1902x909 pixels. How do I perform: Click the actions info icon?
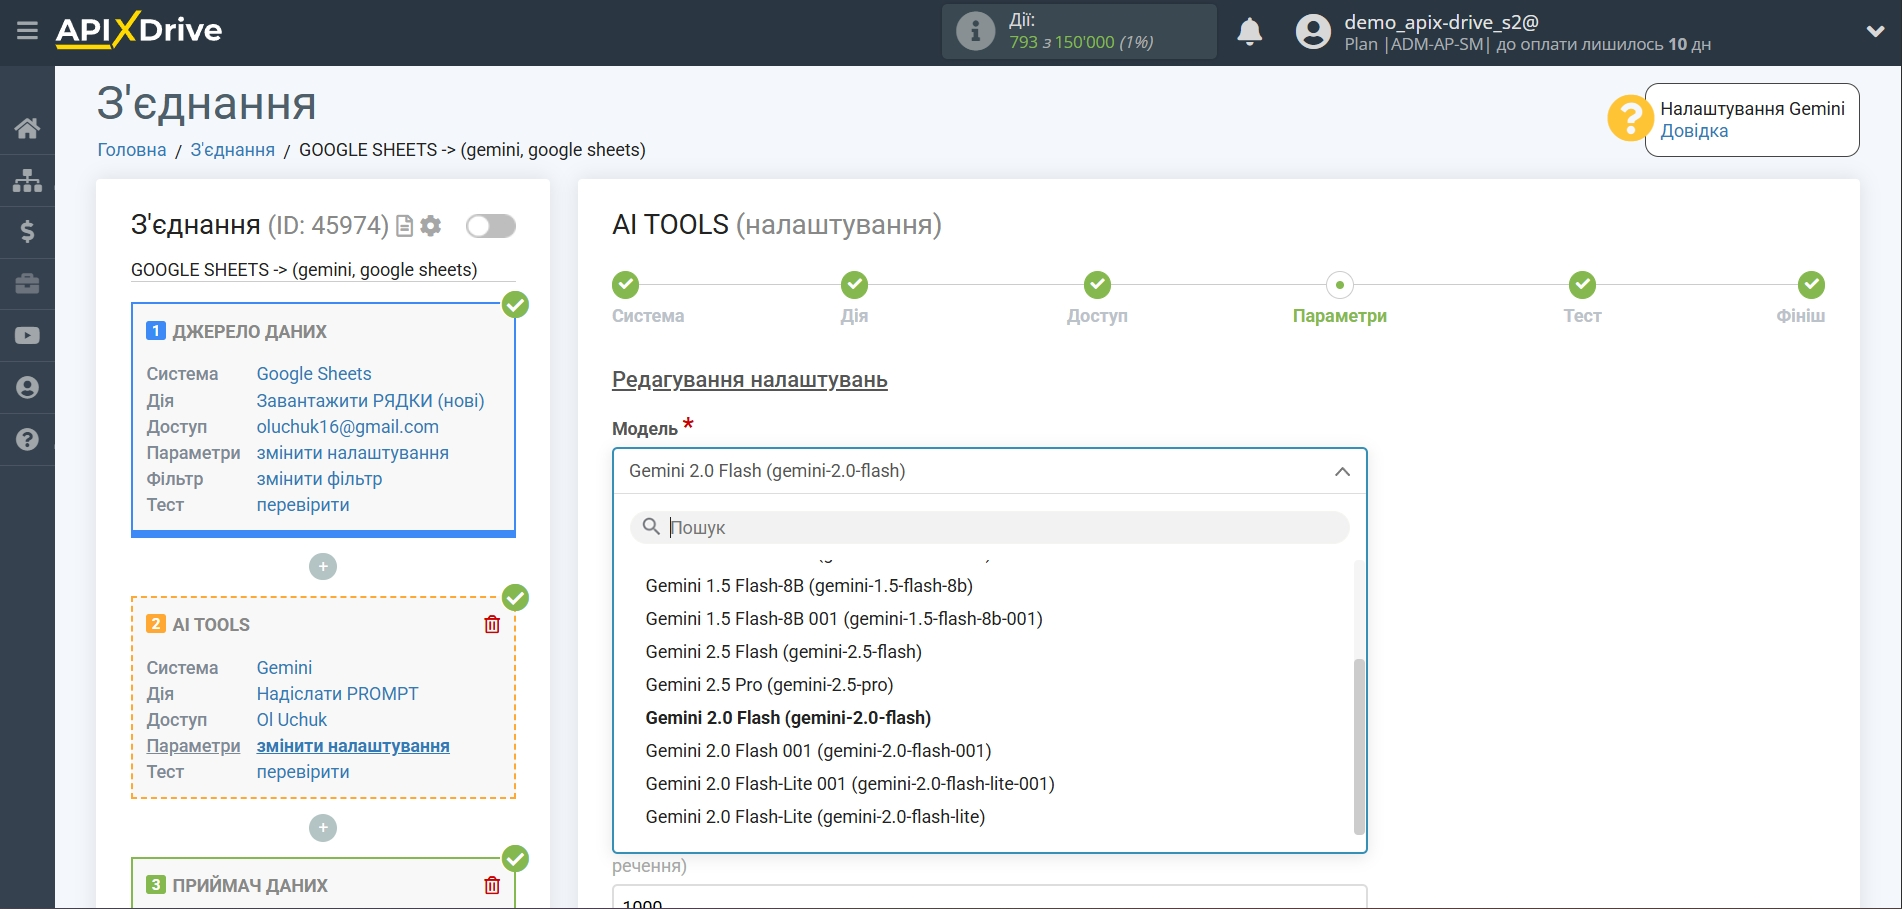(975, 31)
